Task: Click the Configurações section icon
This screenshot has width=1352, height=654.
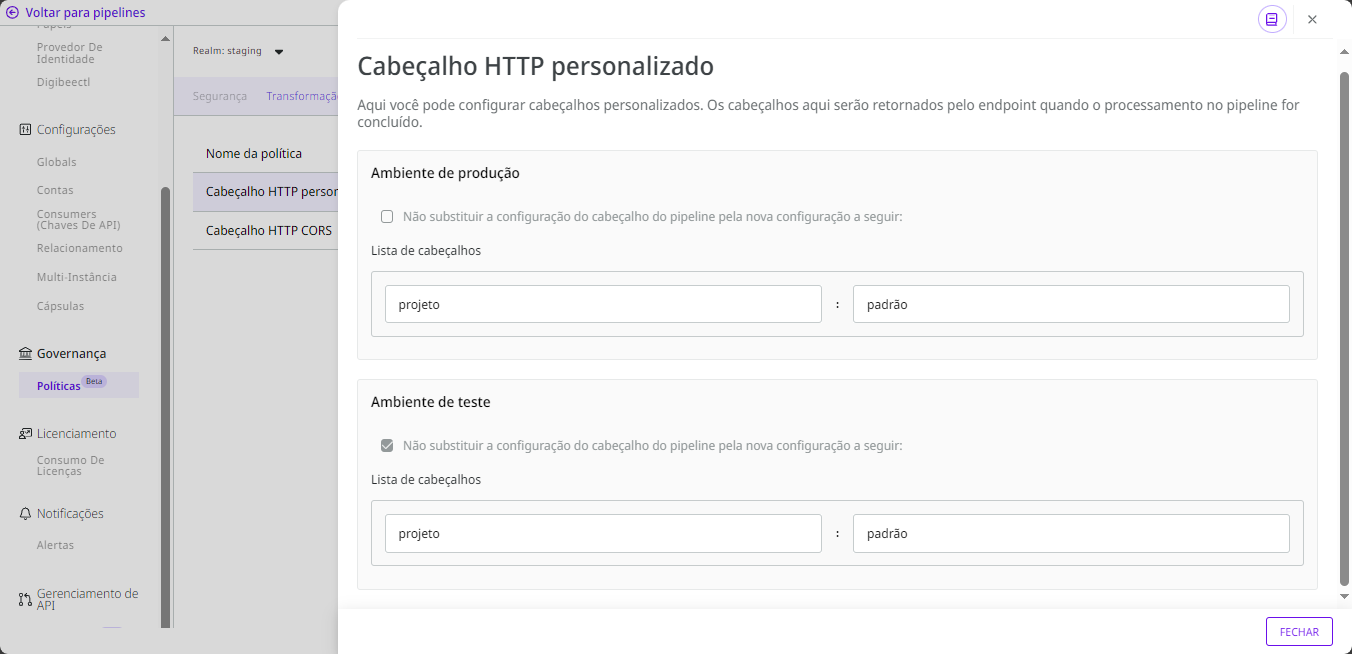Action: point(25,130)
